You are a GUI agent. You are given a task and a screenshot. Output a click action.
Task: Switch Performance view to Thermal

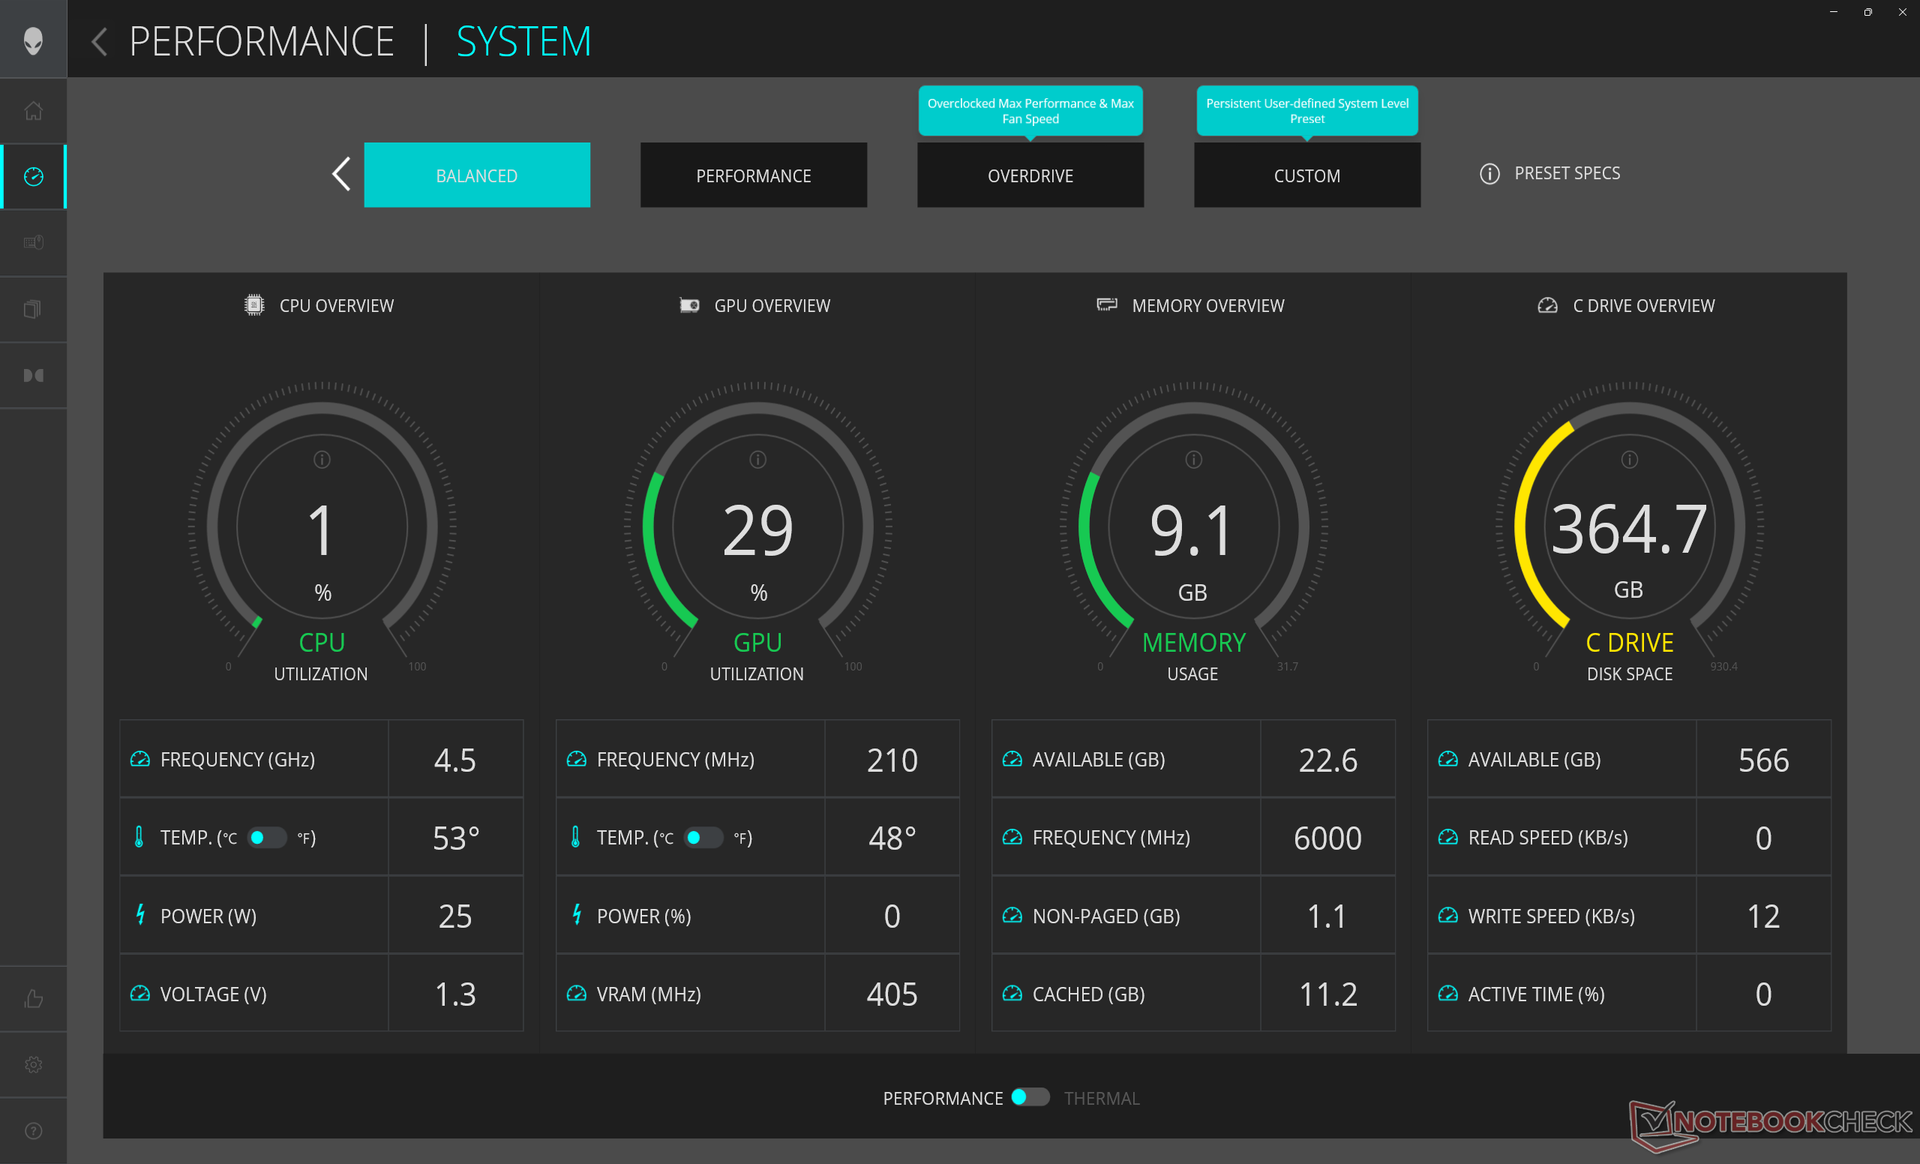[x=1030, y=1098]
